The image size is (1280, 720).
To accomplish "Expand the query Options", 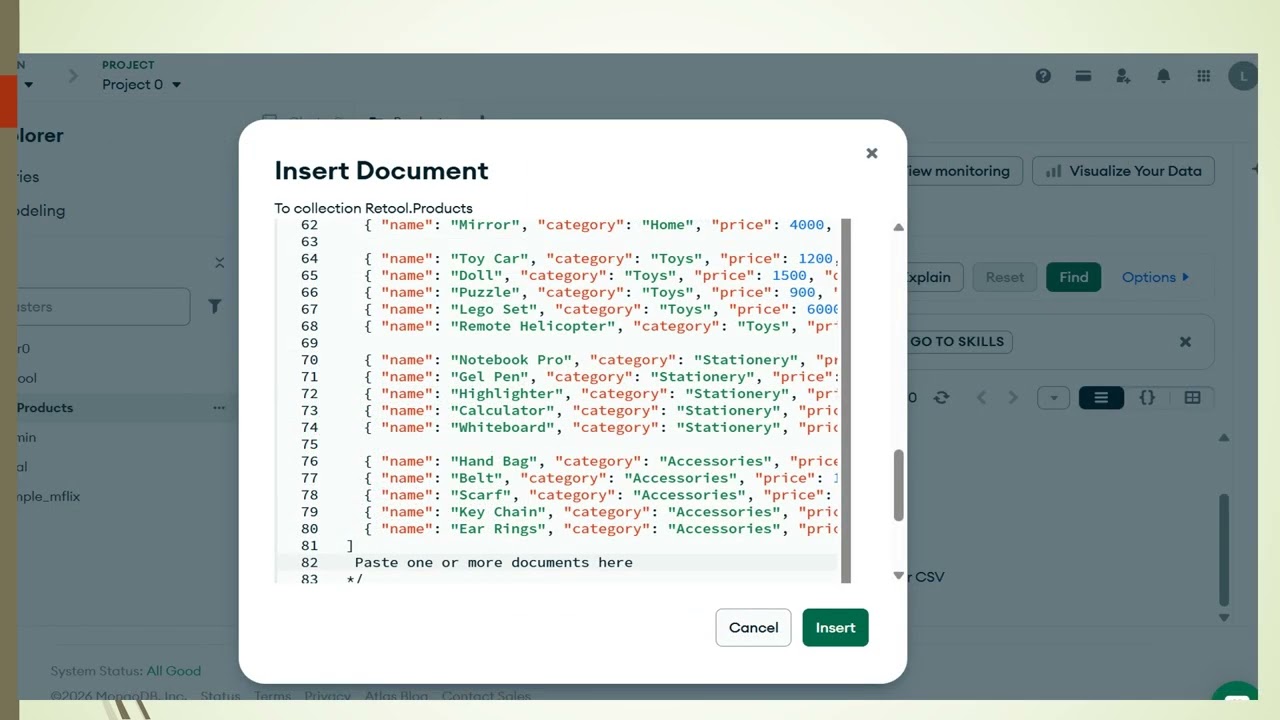I will pyautogui.click(x=1155, y=277).
